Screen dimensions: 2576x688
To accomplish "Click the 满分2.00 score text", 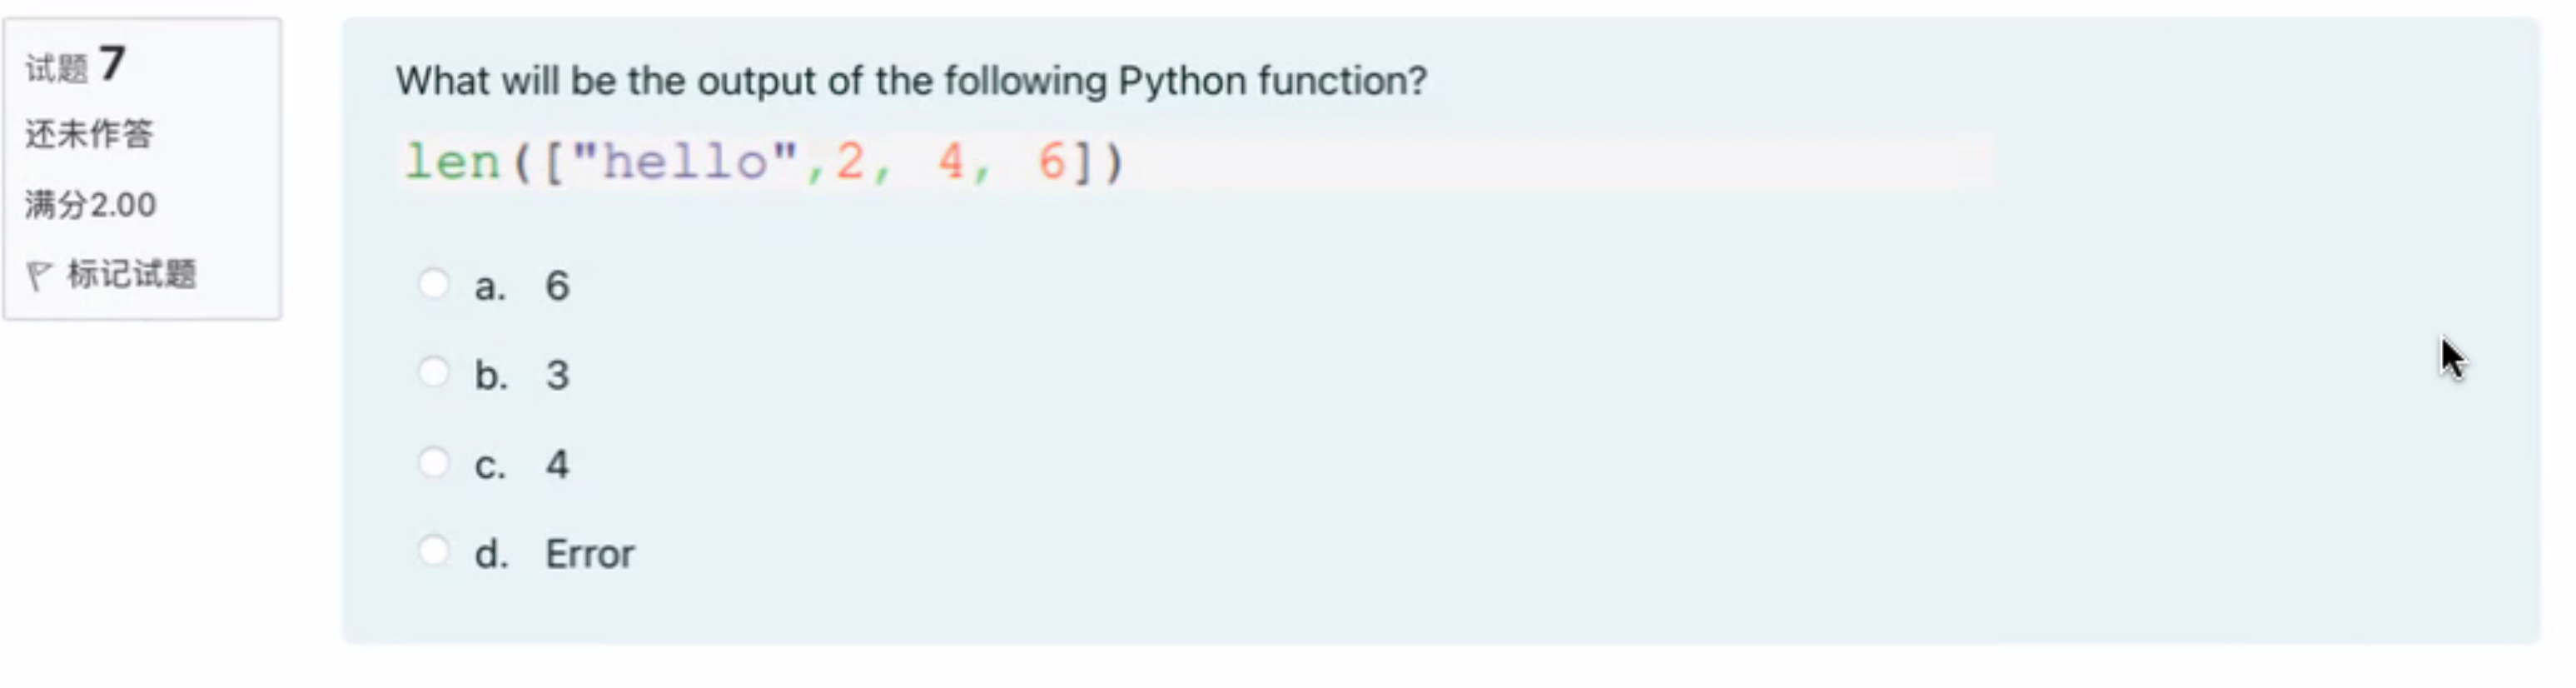I will pyautogui.click(x=90, y=205).
